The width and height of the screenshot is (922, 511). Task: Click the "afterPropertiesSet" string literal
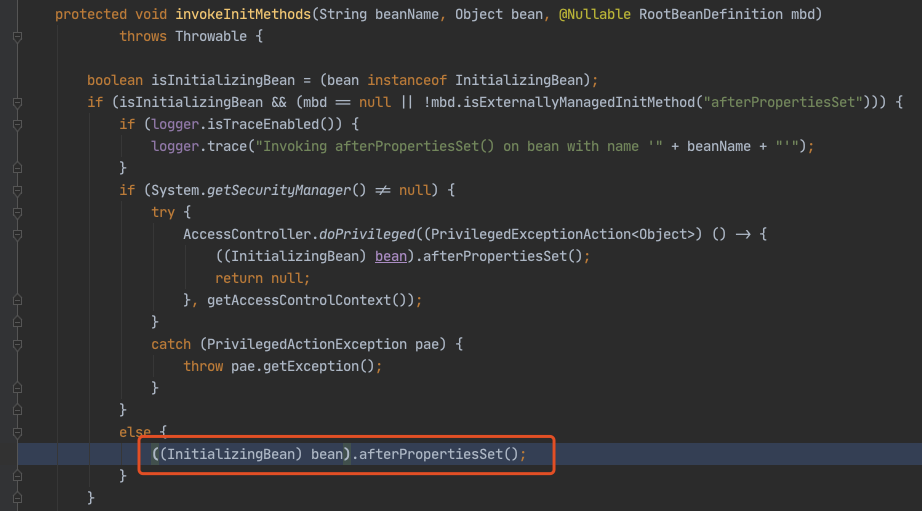click(x=783, y=102)
